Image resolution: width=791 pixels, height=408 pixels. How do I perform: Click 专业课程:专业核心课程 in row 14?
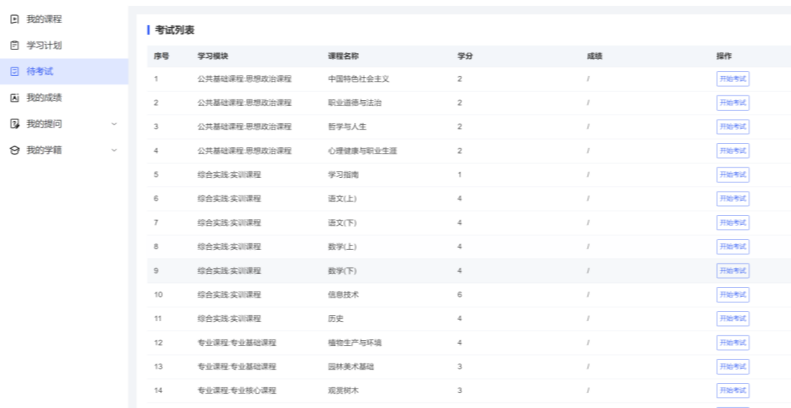(x=237, y=390)
